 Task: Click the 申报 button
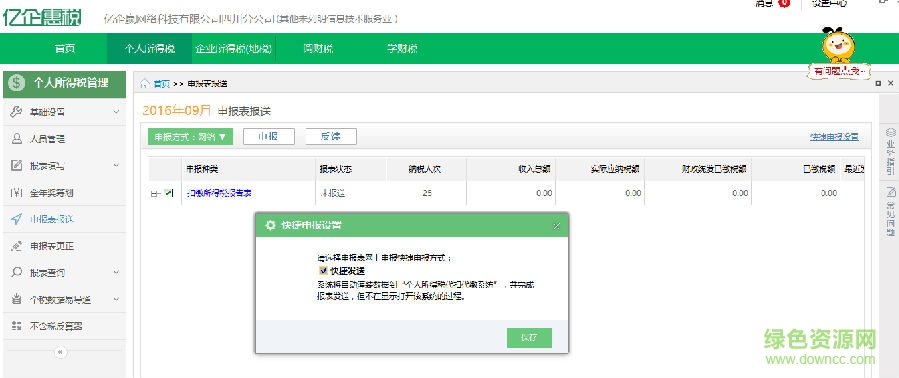(269, 137)
